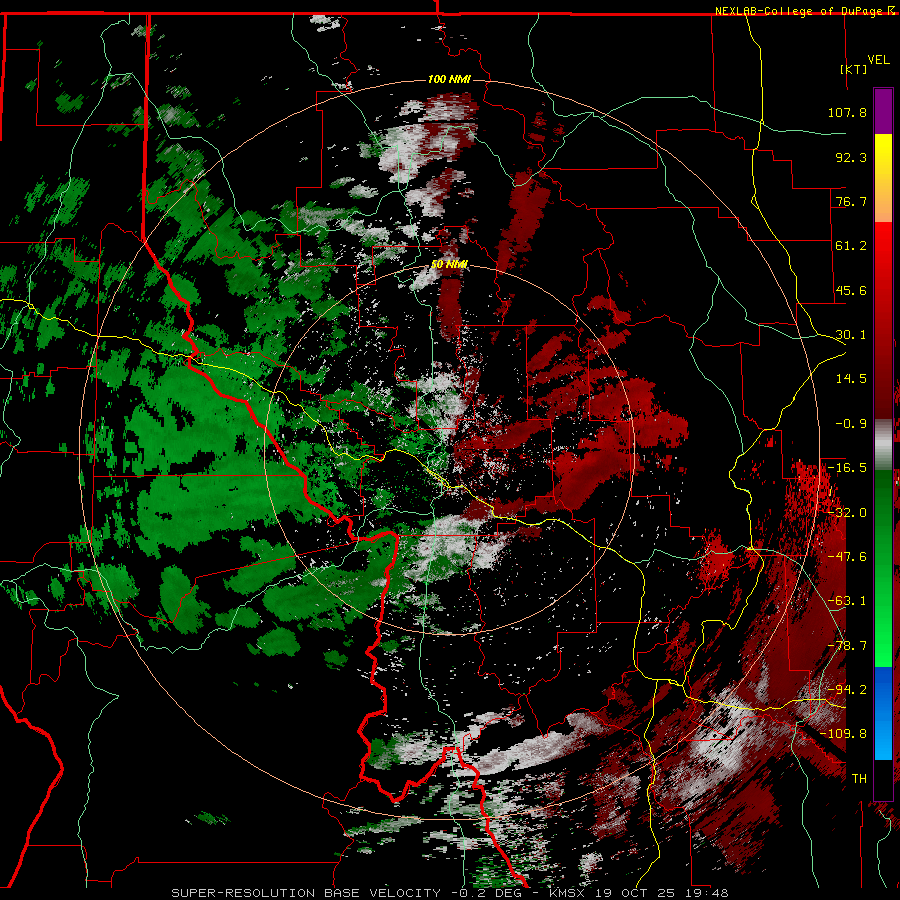Click the -16.5 velocity scale value
This screenshot has height=900, width=900.
coord(847,468)
